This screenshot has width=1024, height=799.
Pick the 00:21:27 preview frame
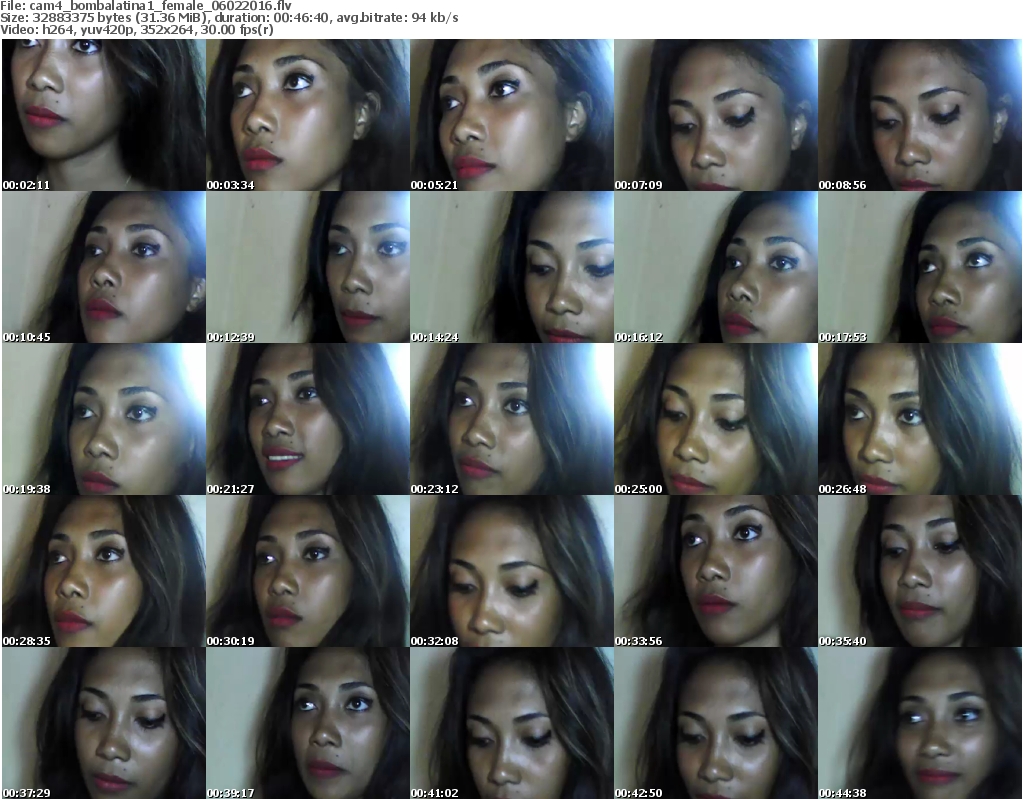pos(308,419)
